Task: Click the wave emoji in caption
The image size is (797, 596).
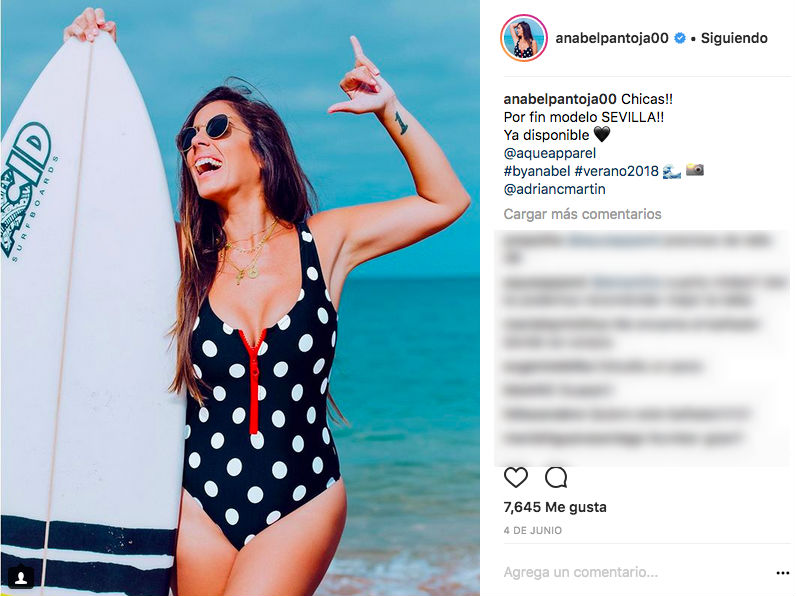Action: pos(671,171)
